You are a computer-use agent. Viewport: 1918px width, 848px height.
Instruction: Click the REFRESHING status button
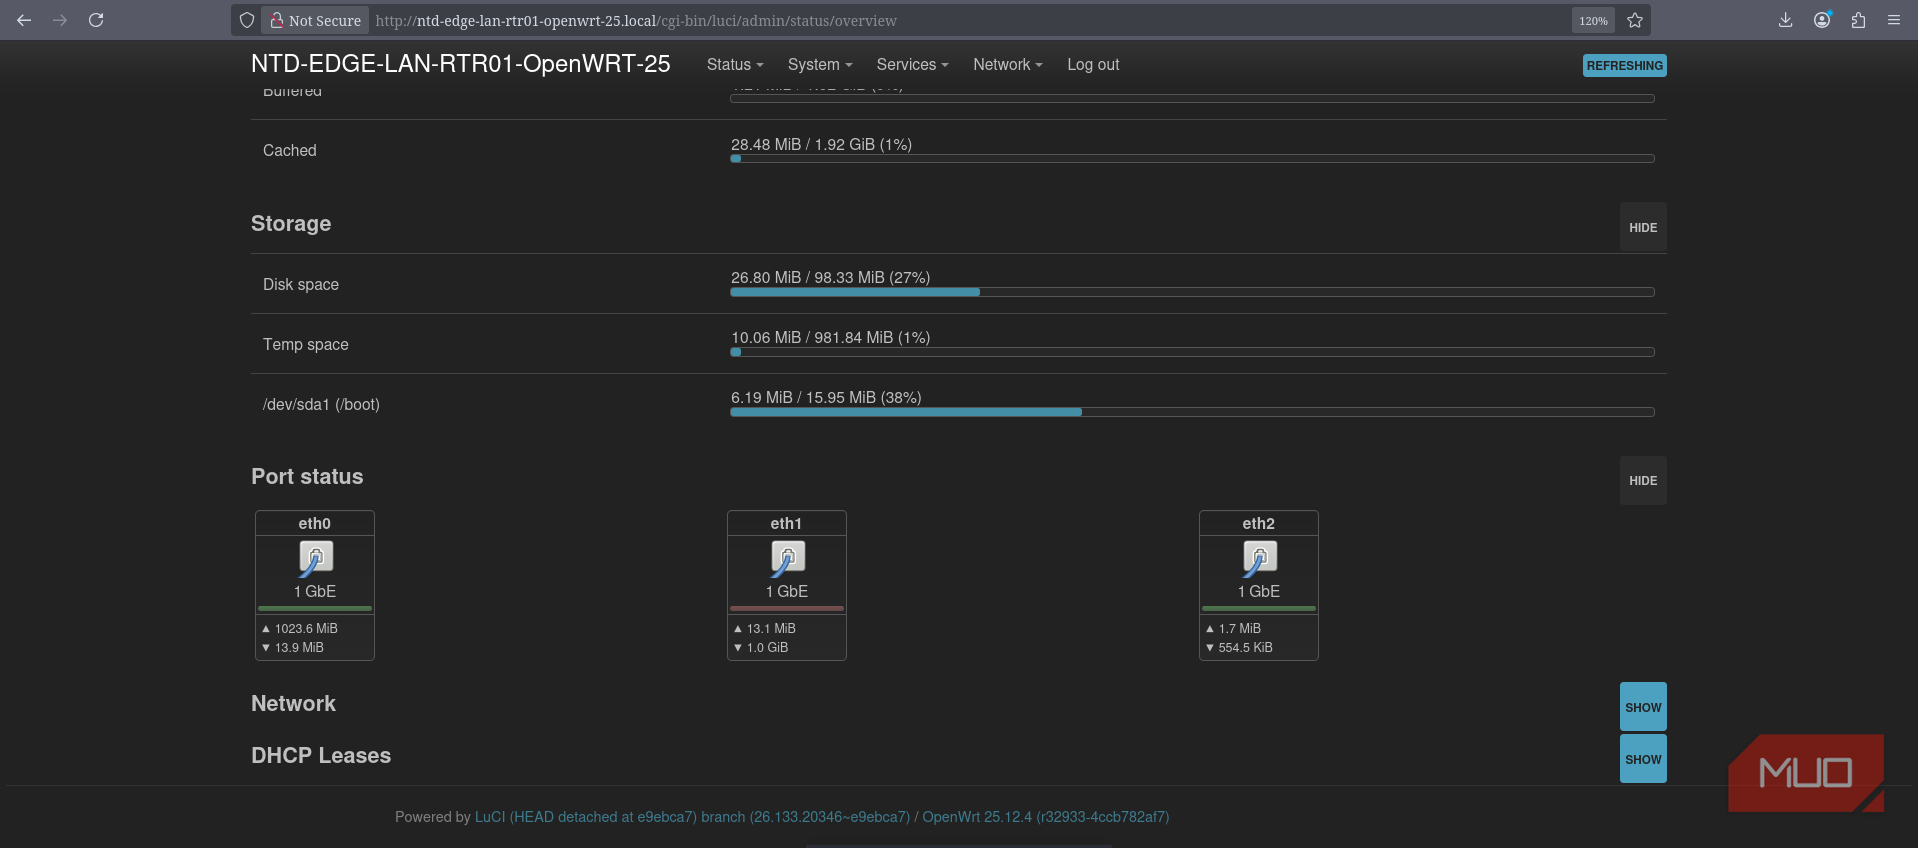[x=1624, y=66]
